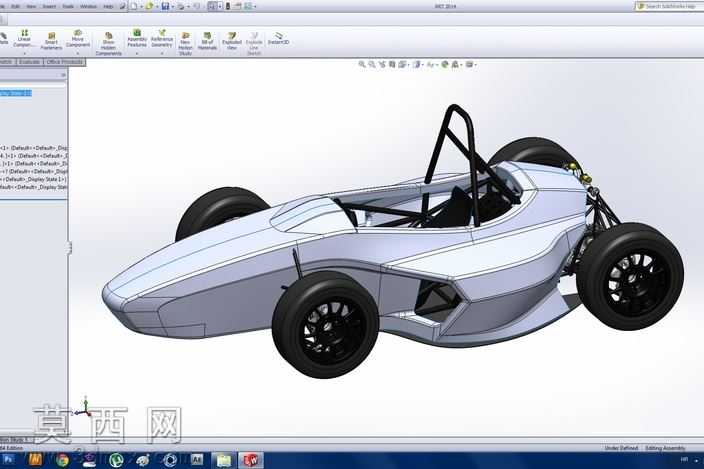Toggle the Instant3D tool
This screenshot has width=704, height=469.
(x=278, y=39)
